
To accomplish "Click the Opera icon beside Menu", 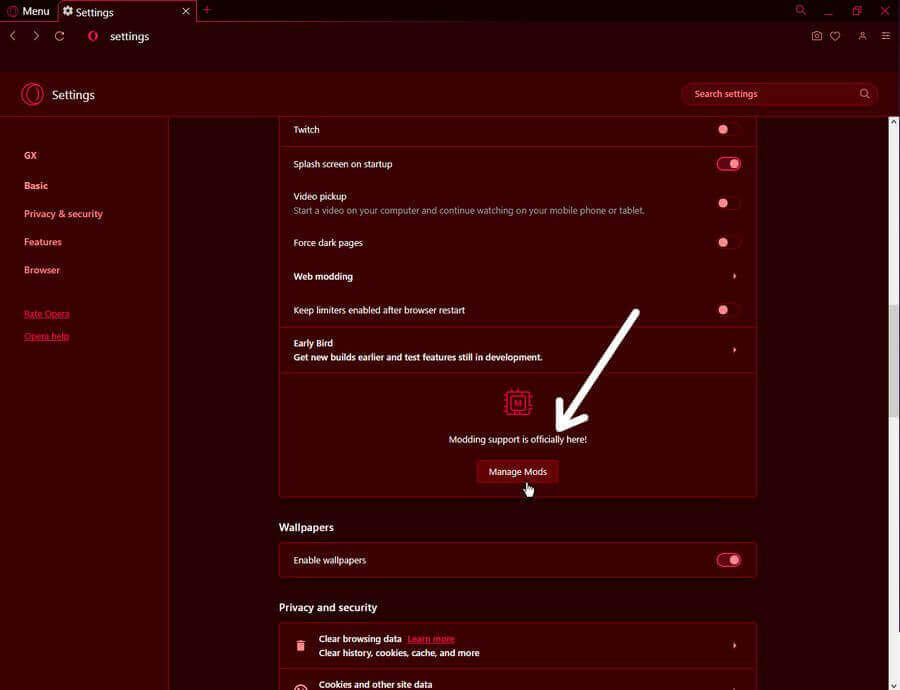I will pyautogui.click(x=12, y=11).
